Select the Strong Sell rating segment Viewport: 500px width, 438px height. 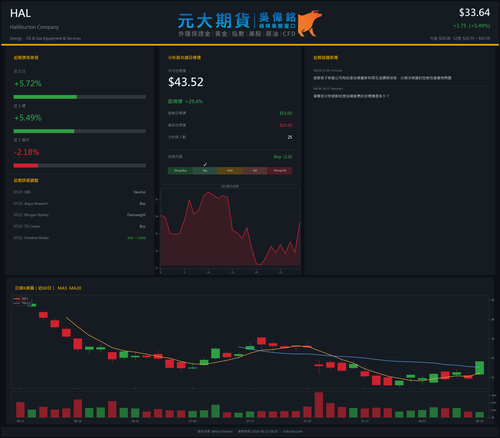(280, 171)
